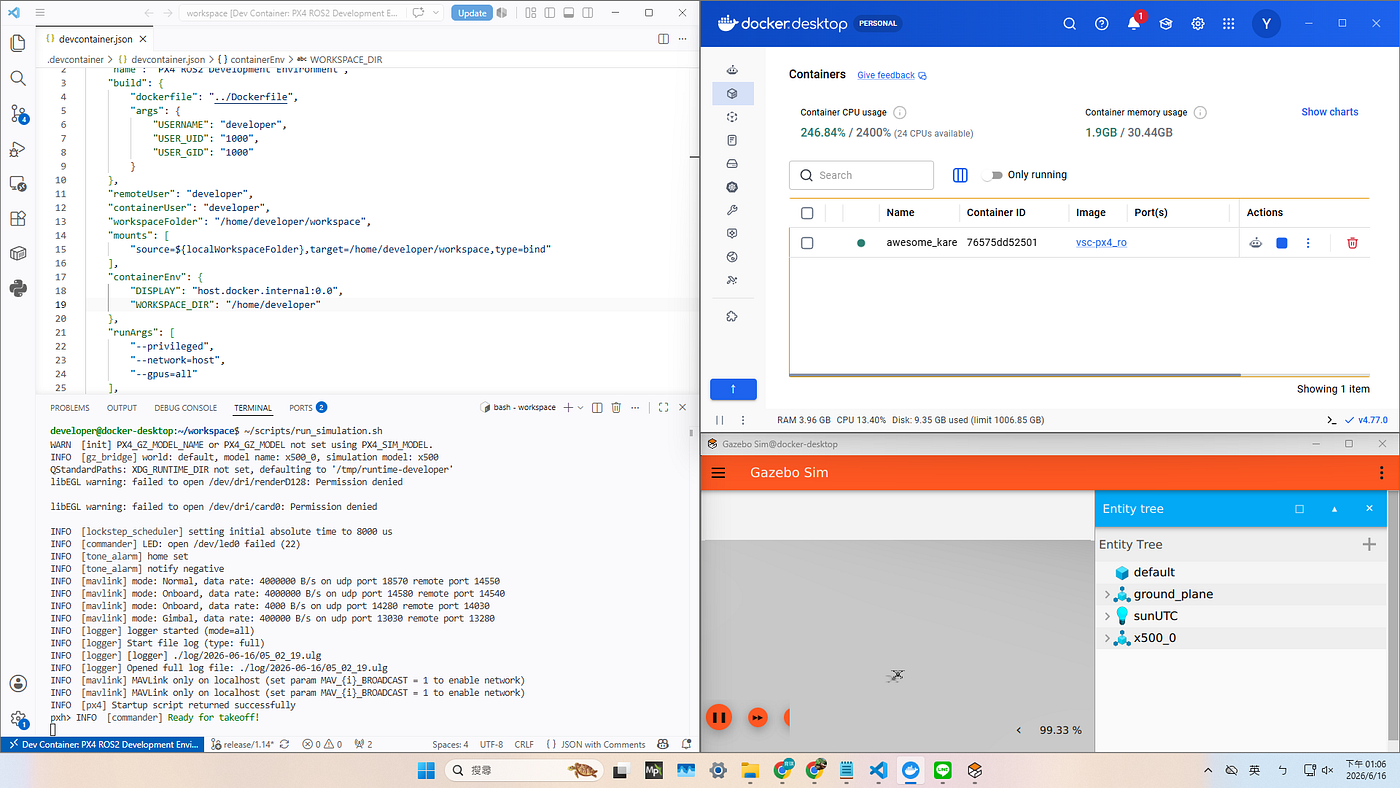This screenshot has height=788, width=1400.
Task: Stop the awesome_kare container
Action: point(1282,242)
